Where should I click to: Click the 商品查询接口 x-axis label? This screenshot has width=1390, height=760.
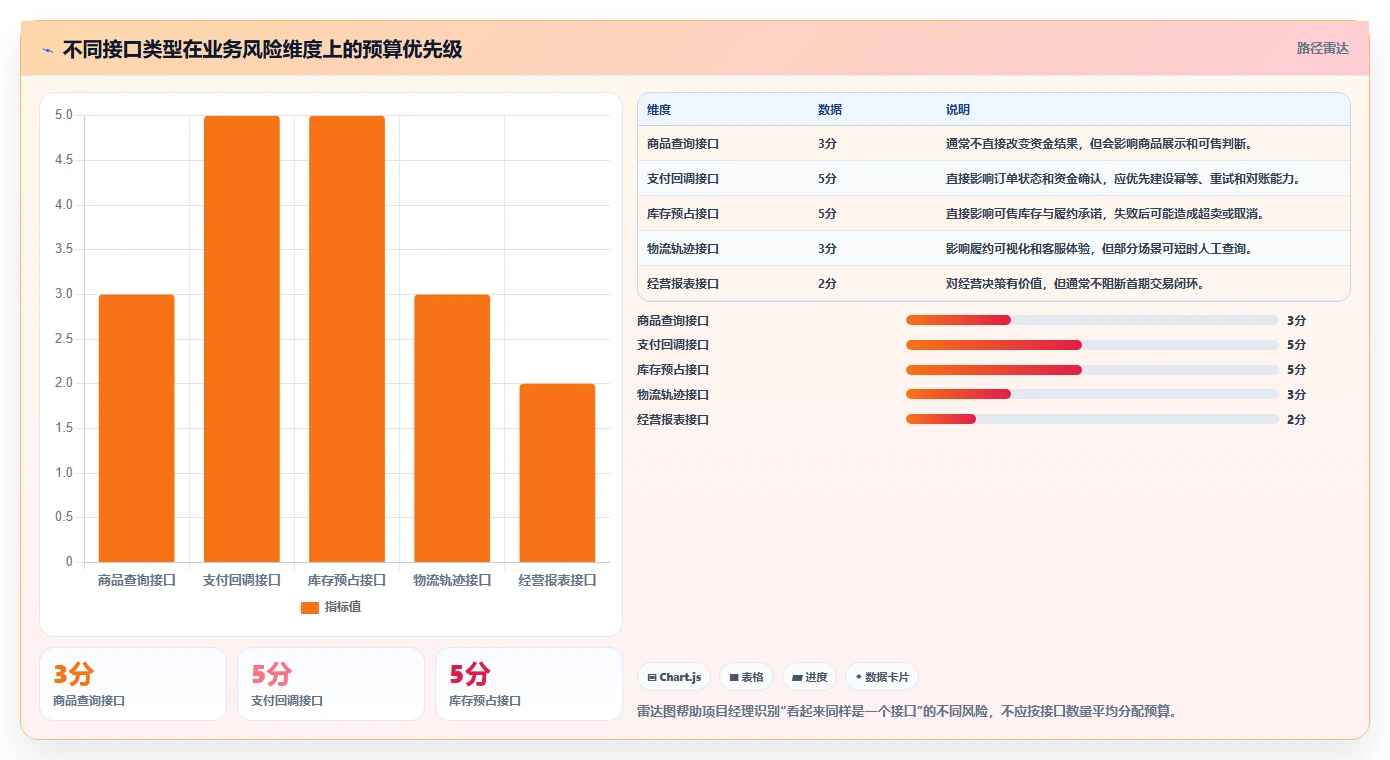click(137, 580)
